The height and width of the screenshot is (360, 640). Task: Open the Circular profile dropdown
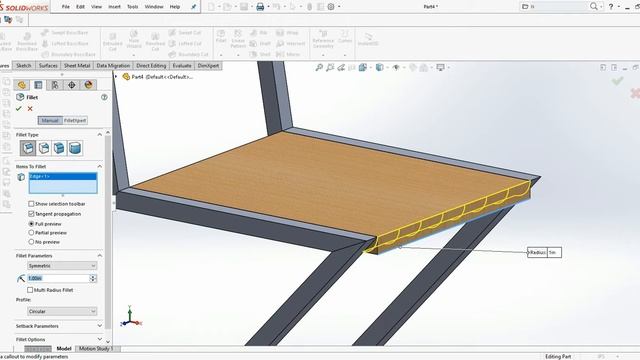click(x=62, y=311)
